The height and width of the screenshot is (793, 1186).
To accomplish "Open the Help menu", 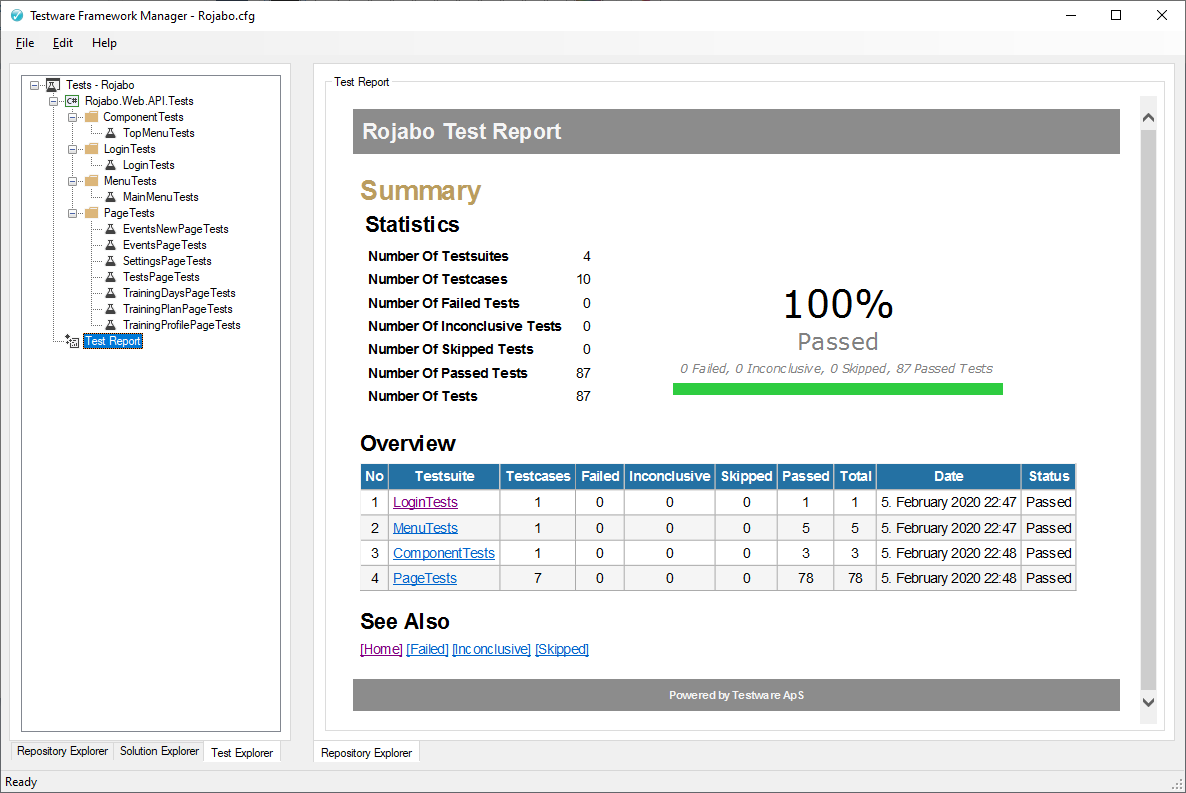I will point(104,43).
